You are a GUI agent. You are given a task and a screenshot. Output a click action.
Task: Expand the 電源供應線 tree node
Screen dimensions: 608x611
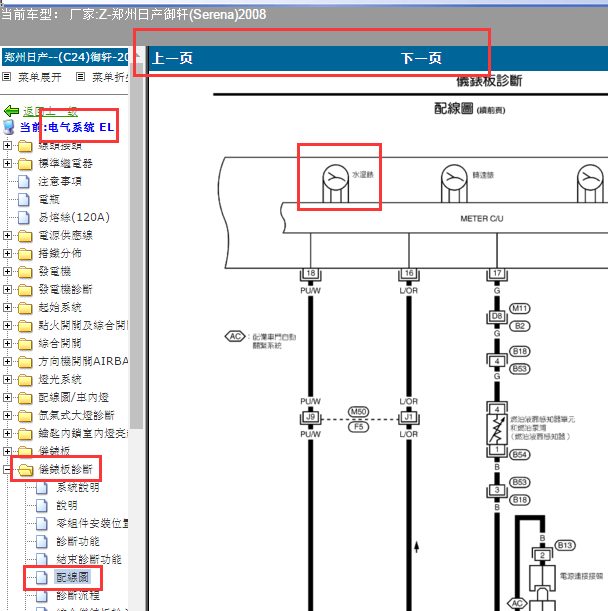[x=7, y=235]
